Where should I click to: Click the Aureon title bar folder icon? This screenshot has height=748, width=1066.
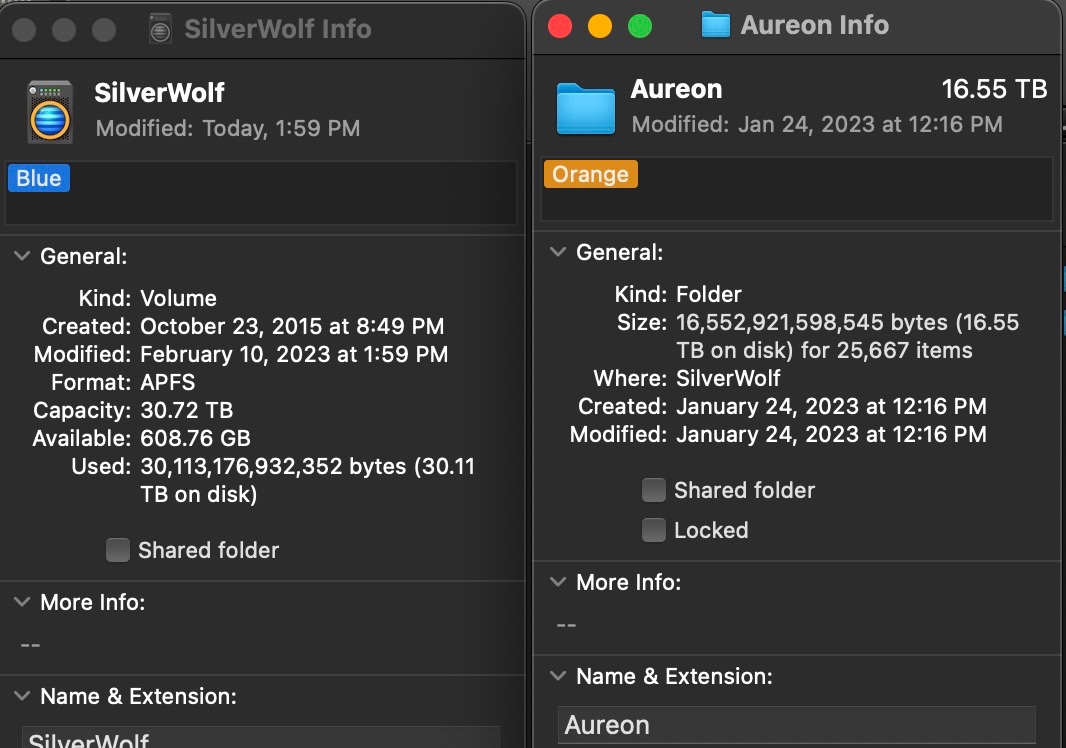(x=715, y=25)
